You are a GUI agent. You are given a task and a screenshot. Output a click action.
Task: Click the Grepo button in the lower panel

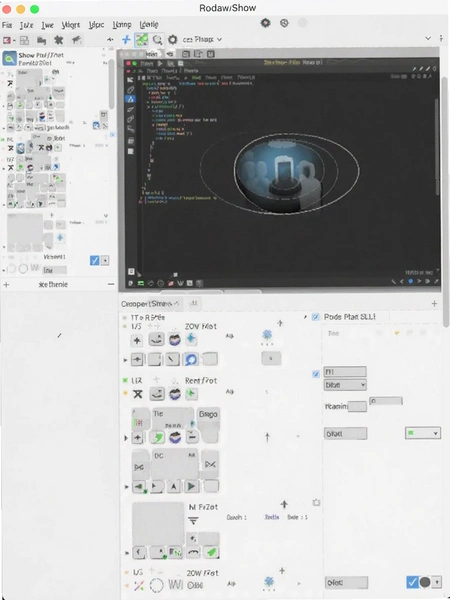click(x=208, y=414)
